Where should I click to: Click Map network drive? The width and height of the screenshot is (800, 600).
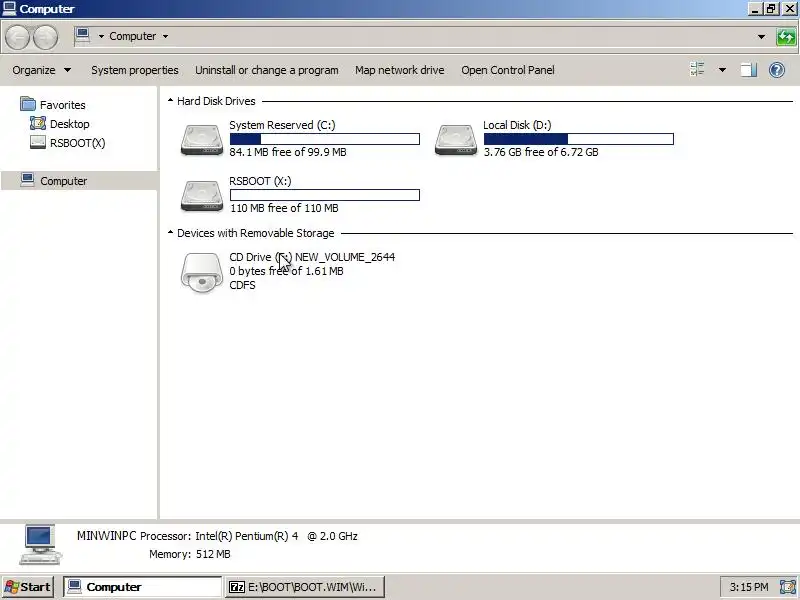(399, 70)
